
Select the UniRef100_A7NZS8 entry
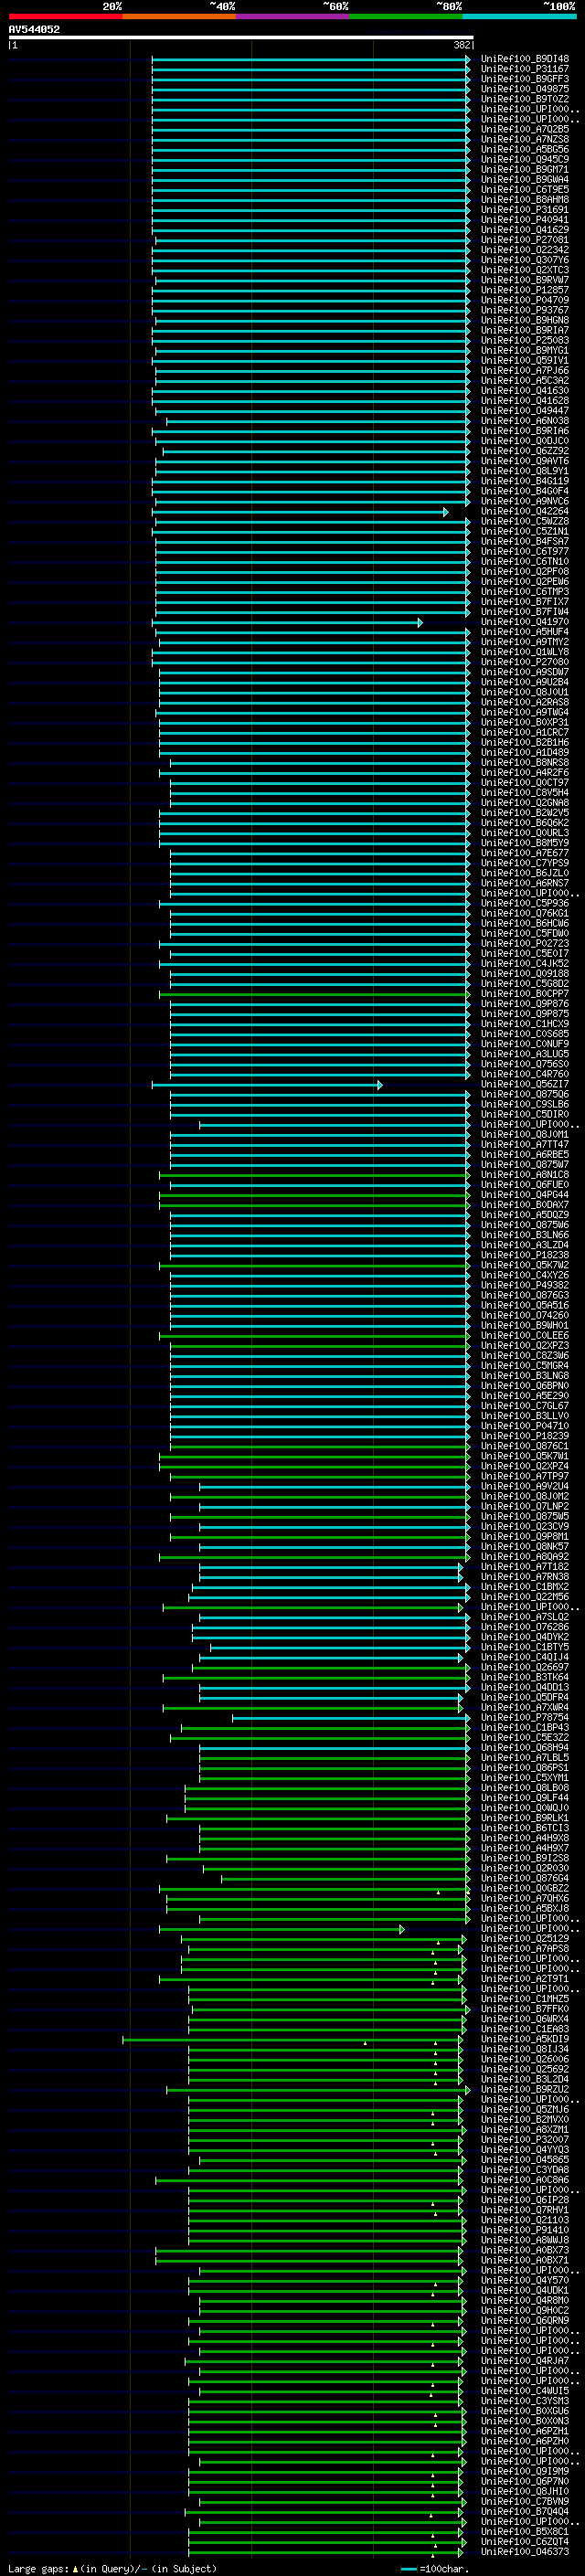click(x=524, y=139)
